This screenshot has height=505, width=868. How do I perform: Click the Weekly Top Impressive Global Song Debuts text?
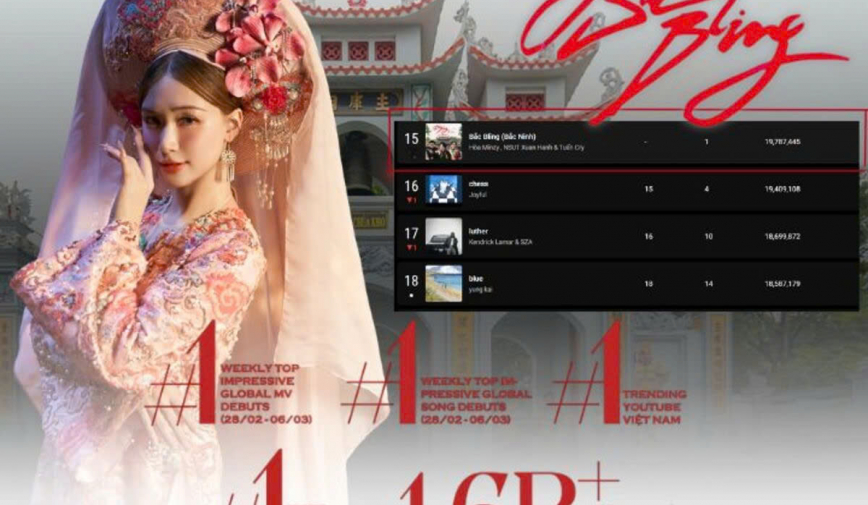(476, 400)
